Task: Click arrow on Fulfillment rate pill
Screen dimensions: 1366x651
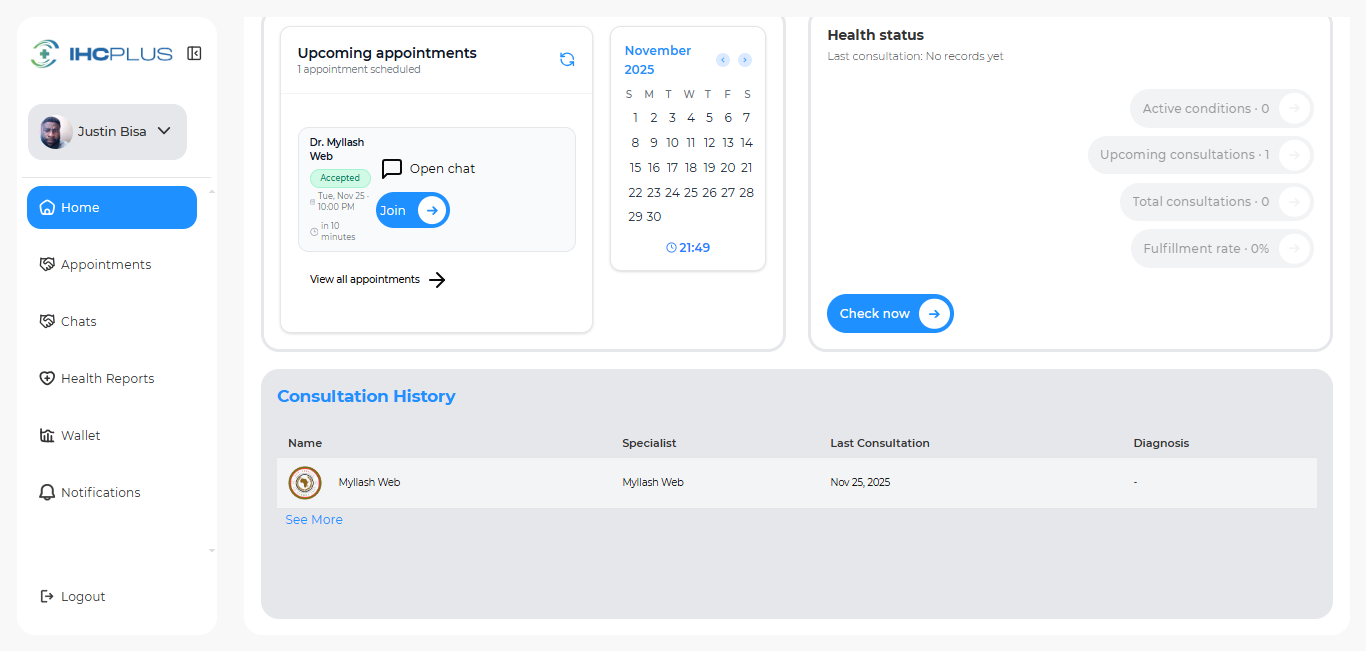Action: tap(1294, 249)
